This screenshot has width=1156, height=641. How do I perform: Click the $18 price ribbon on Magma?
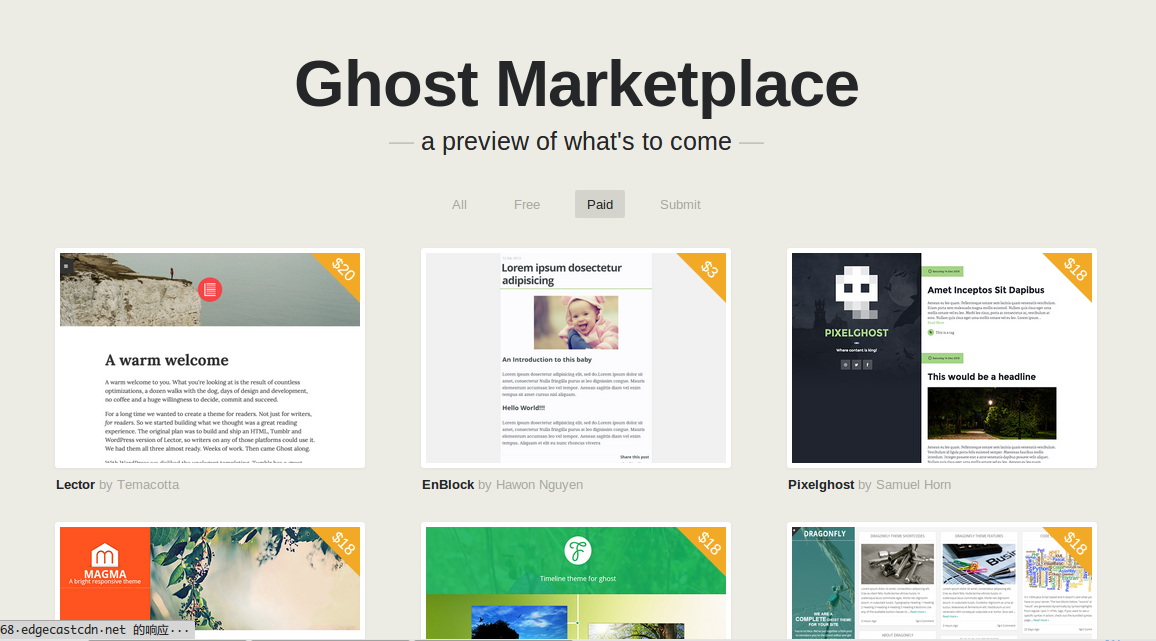(x=342, y=544)
